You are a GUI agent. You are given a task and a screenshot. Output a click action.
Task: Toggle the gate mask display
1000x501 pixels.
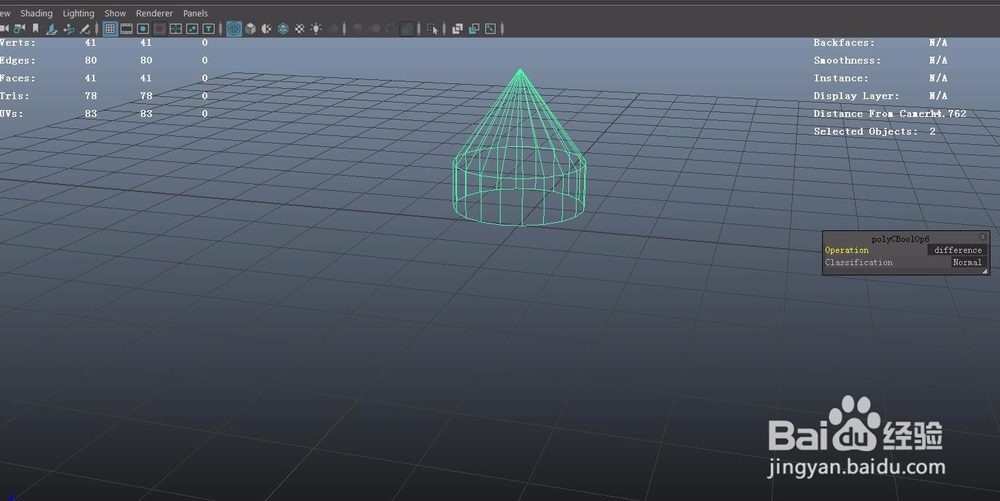coord(159,29)
